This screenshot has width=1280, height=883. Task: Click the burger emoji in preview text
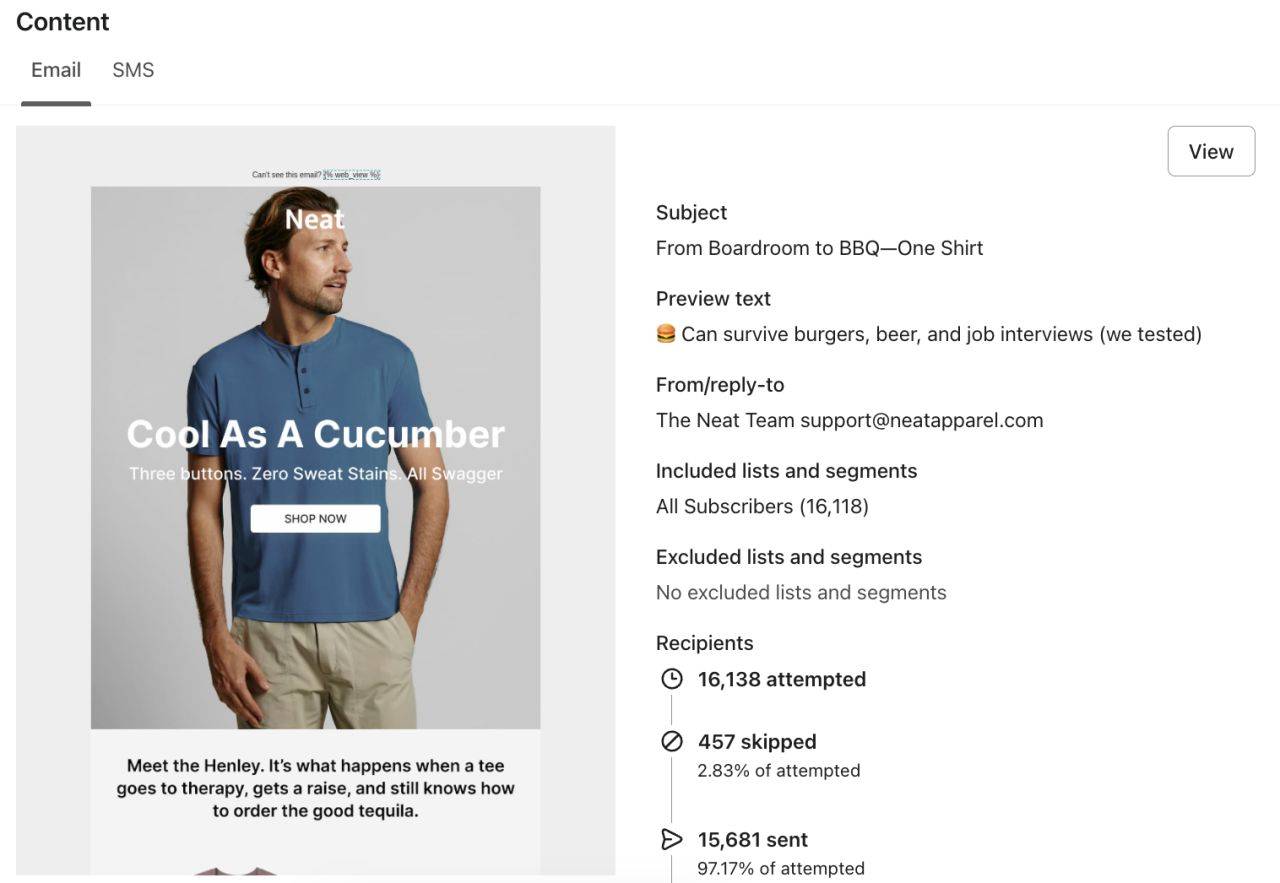point(666,334)
